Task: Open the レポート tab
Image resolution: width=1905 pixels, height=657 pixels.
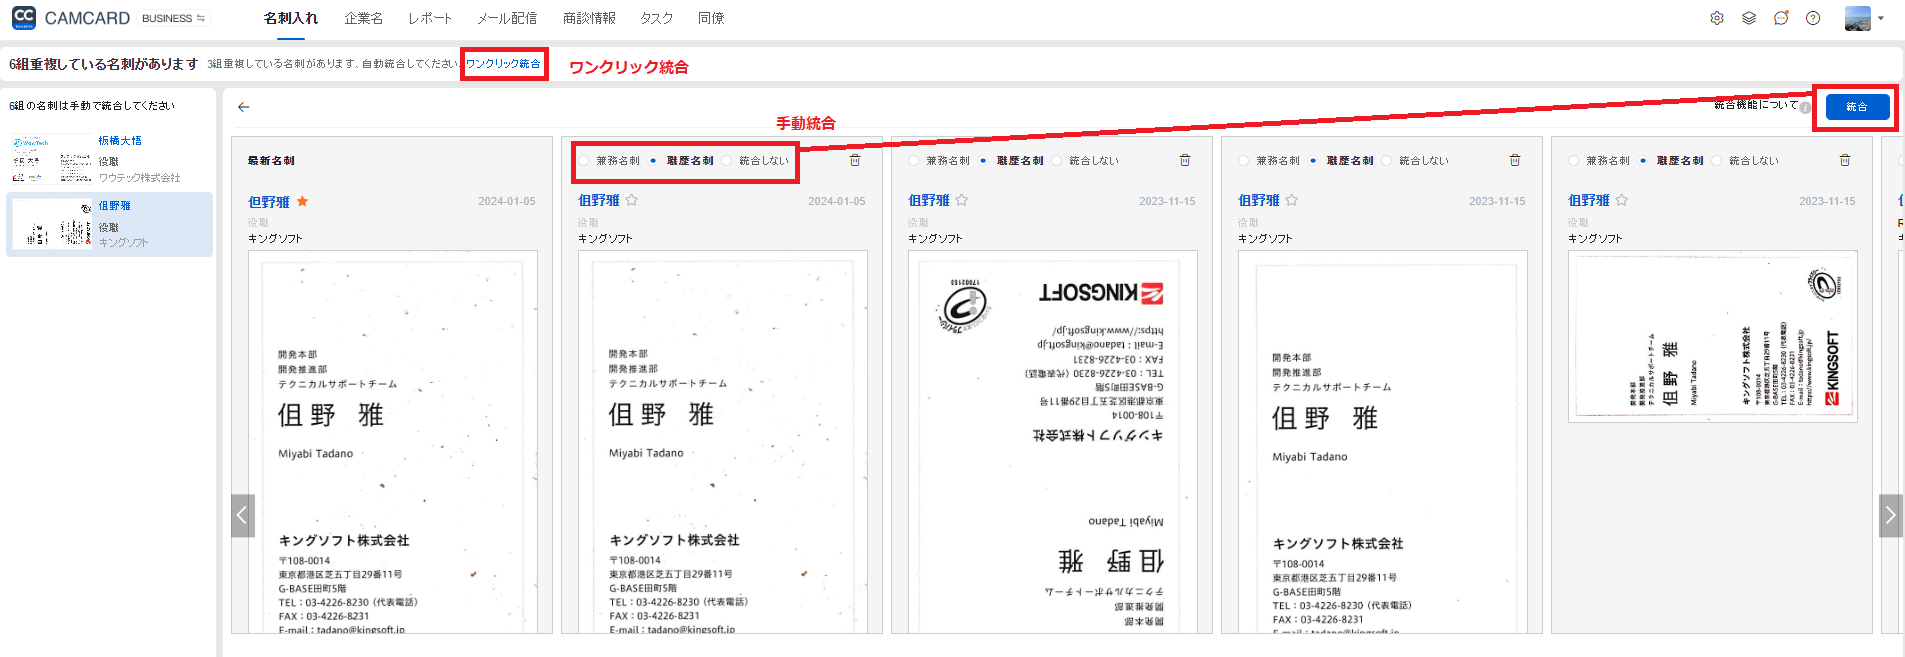Action: click(430, 18)
